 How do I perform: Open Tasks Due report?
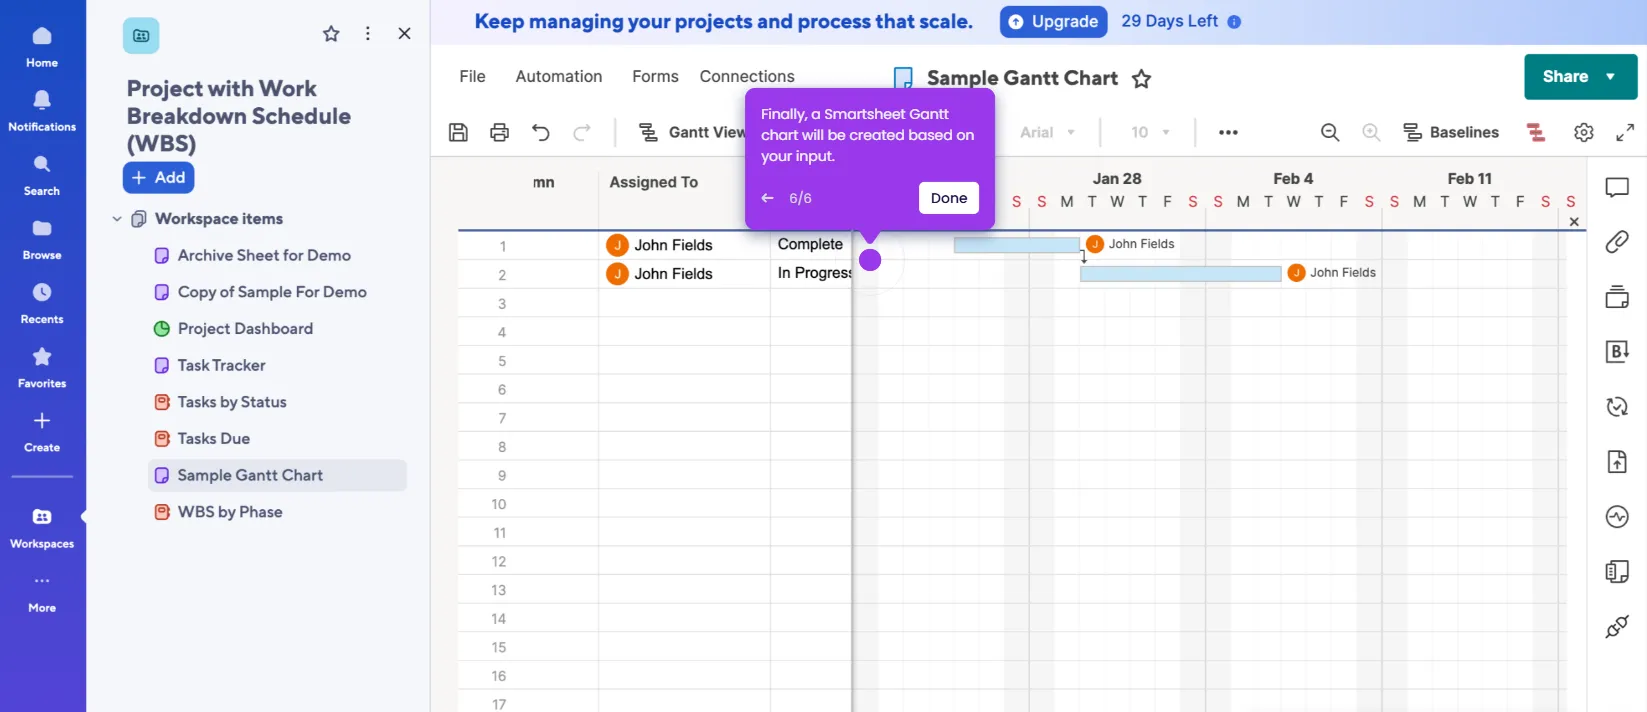214,439
